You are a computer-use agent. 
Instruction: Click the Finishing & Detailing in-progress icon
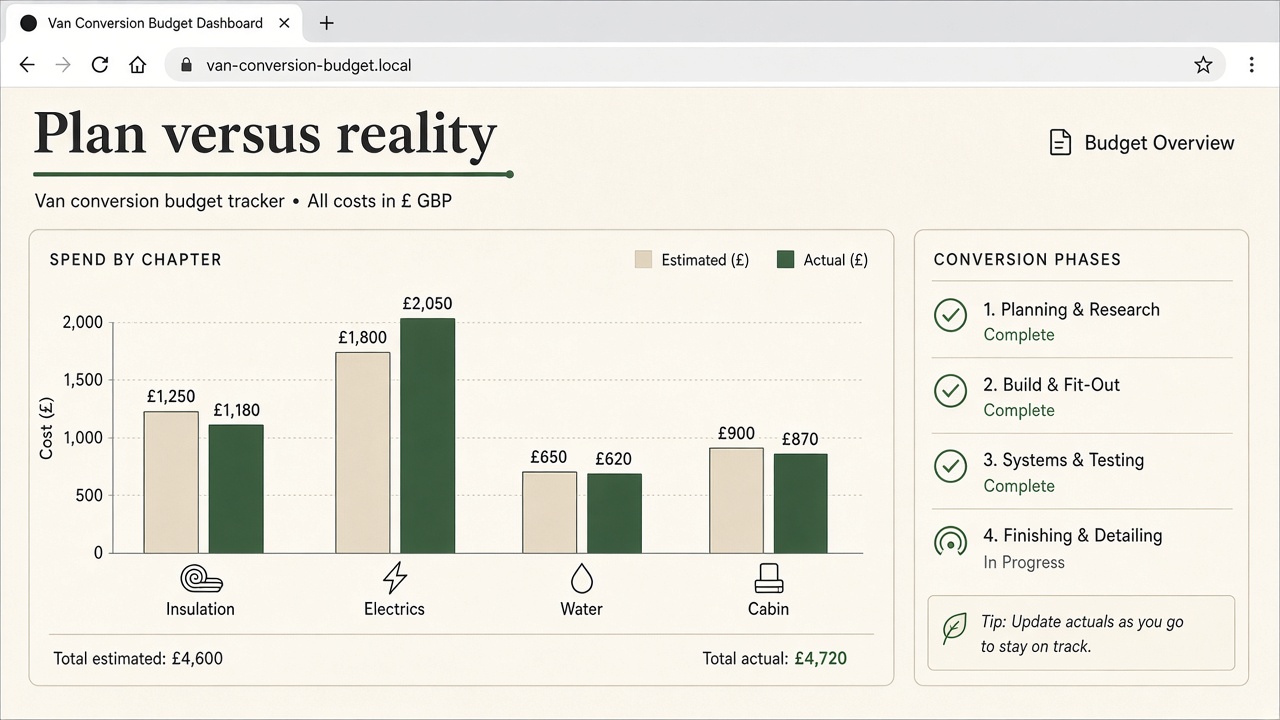tap(950, 542)
